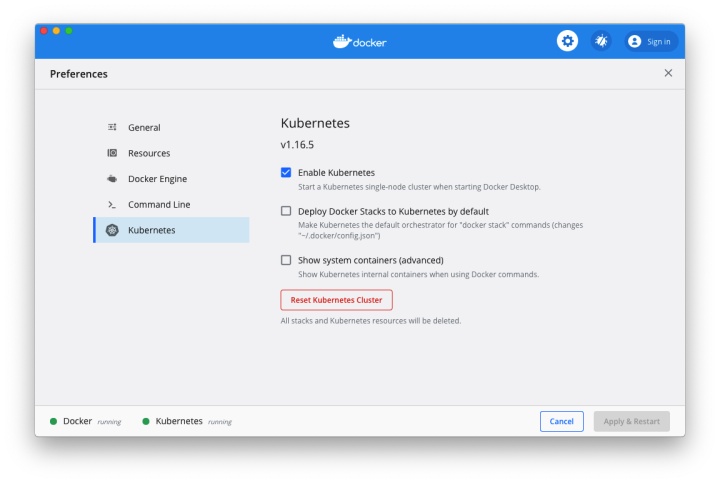720x483 pixels.
Task: Open the General preferences section
Action: click(171, 127)
